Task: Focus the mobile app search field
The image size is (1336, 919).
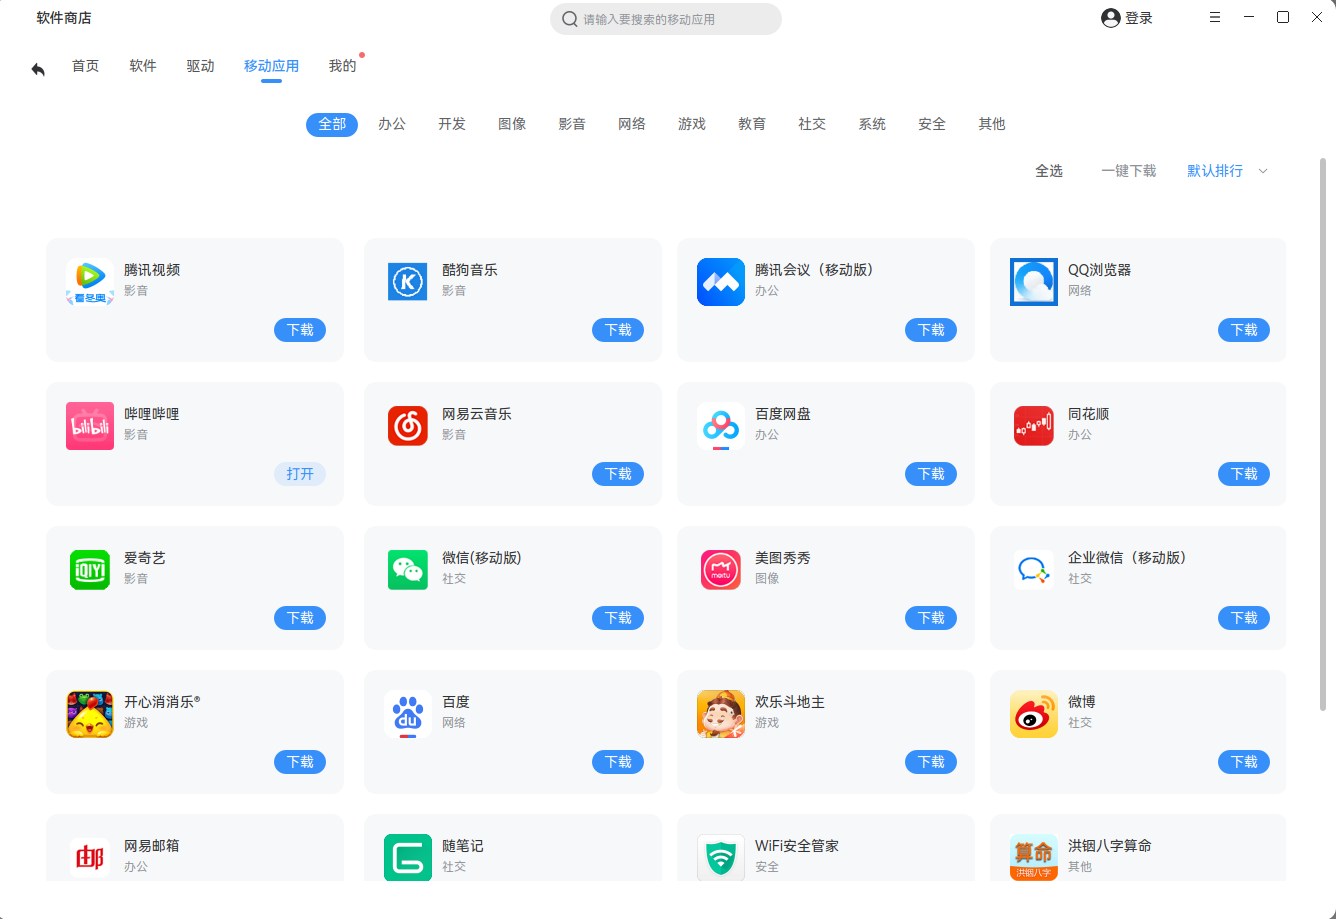Action: tap(666, 19)
